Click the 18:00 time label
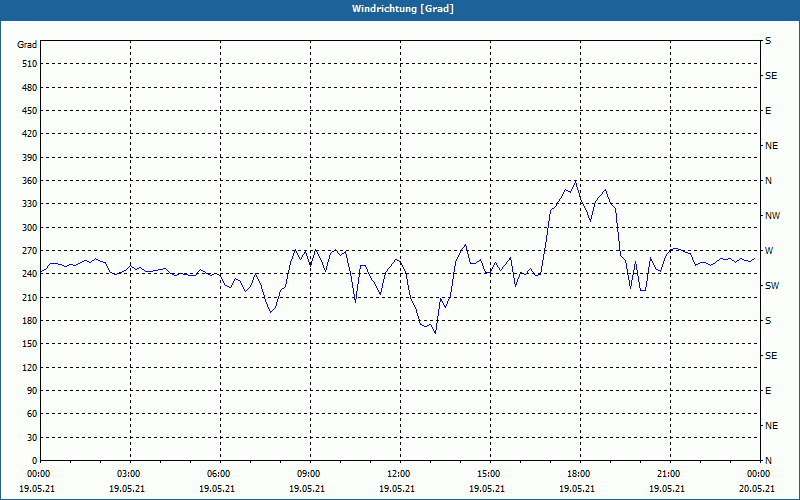800x500 pixels. click(580, 474)
